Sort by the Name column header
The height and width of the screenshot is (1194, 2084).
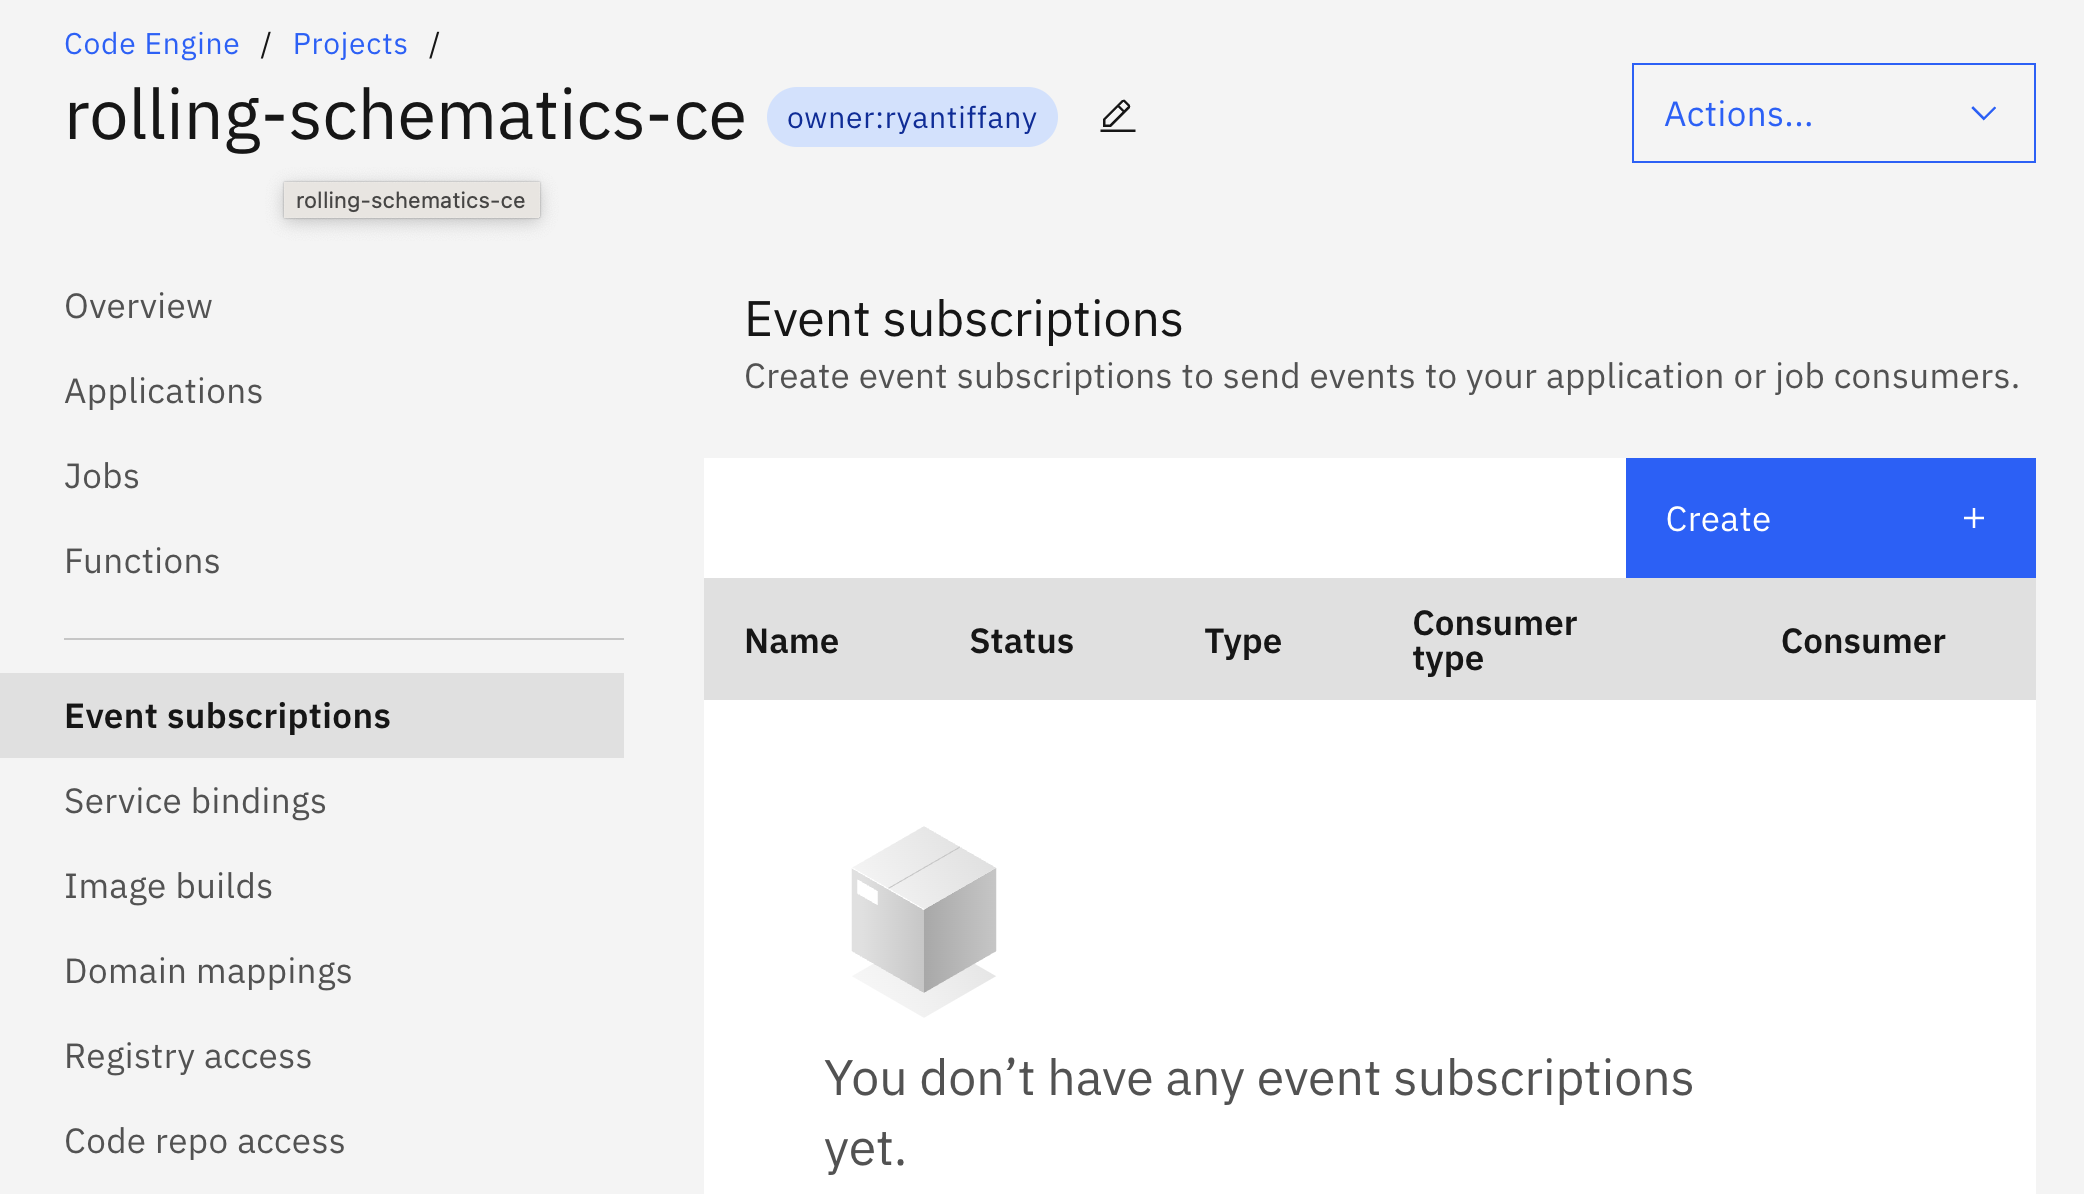(791, 640)
